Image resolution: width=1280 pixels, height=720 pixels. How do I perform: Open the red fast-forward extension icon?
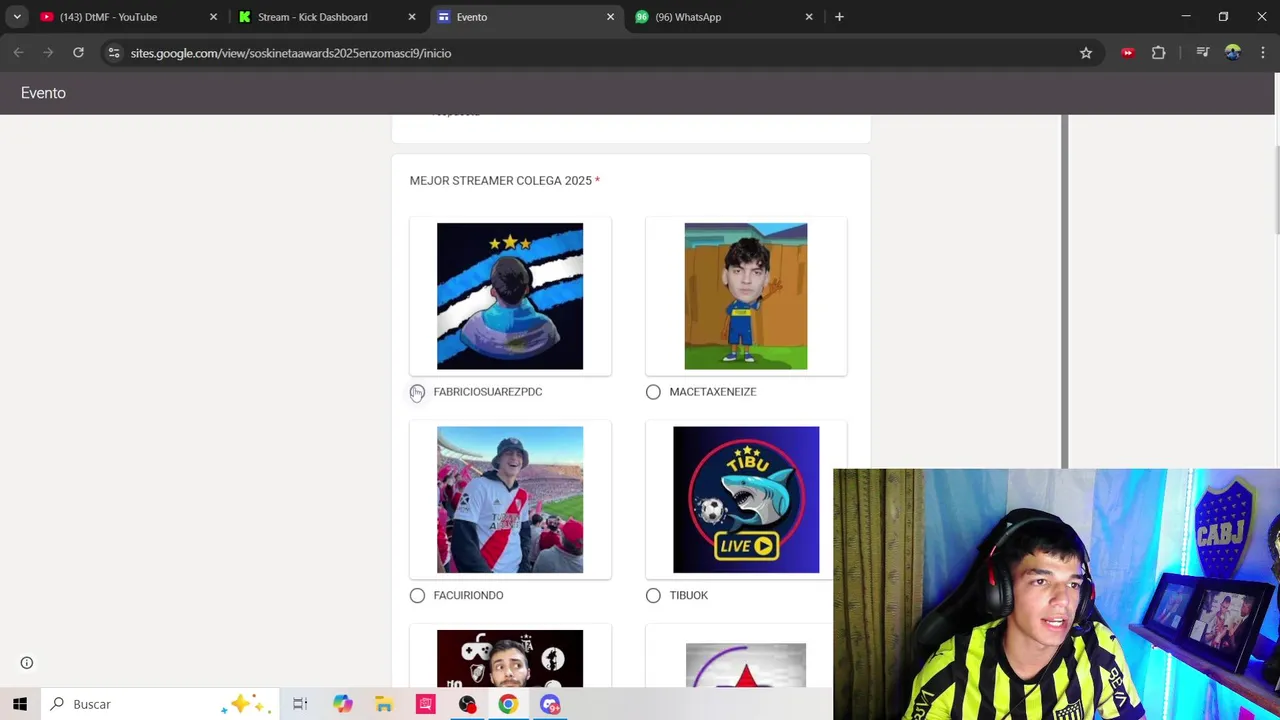point(1128,53)
